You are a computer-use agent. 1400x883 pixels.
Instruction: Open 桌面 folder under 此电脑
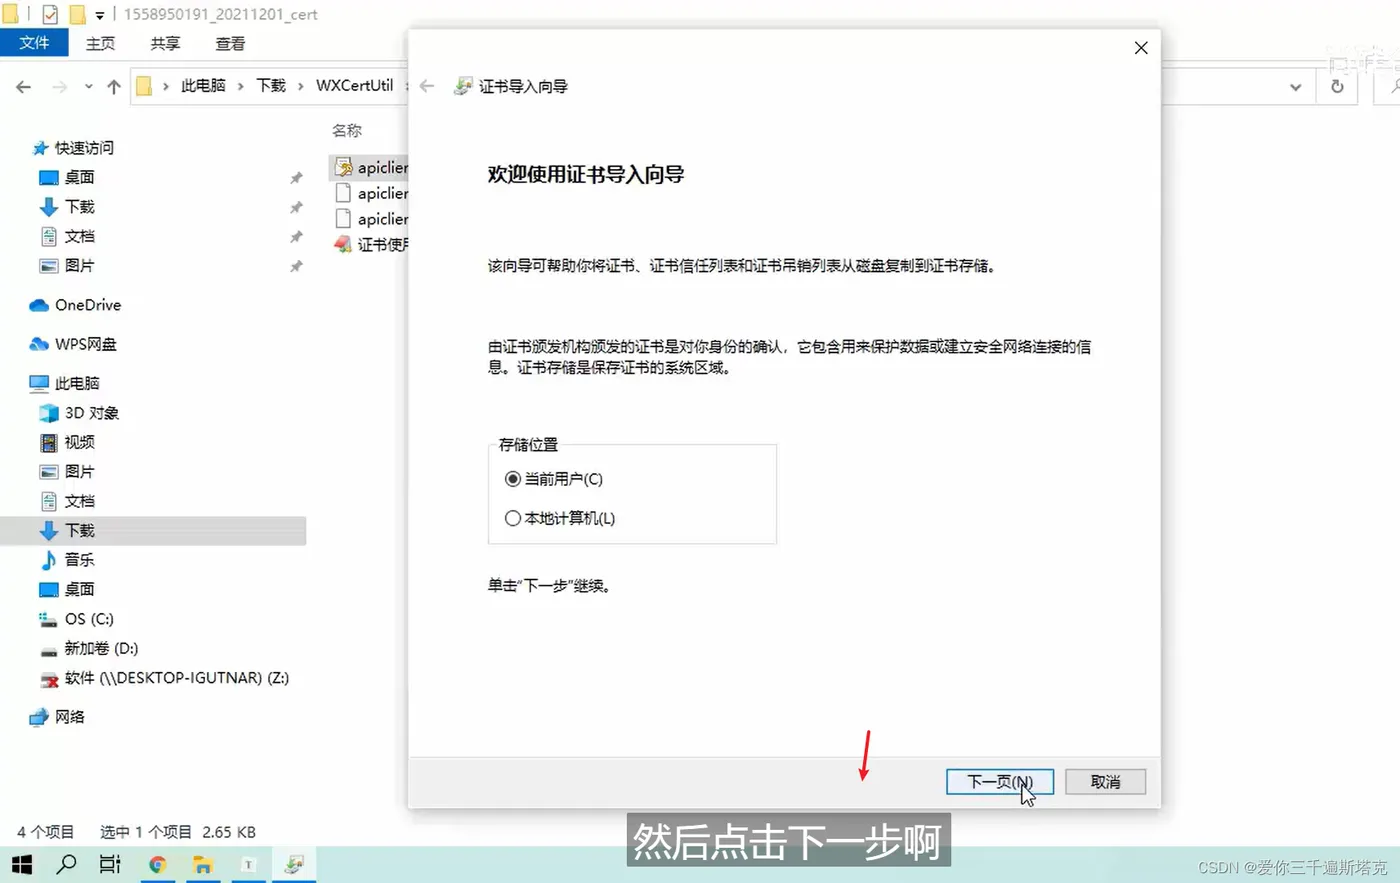[x=79, y=589]
